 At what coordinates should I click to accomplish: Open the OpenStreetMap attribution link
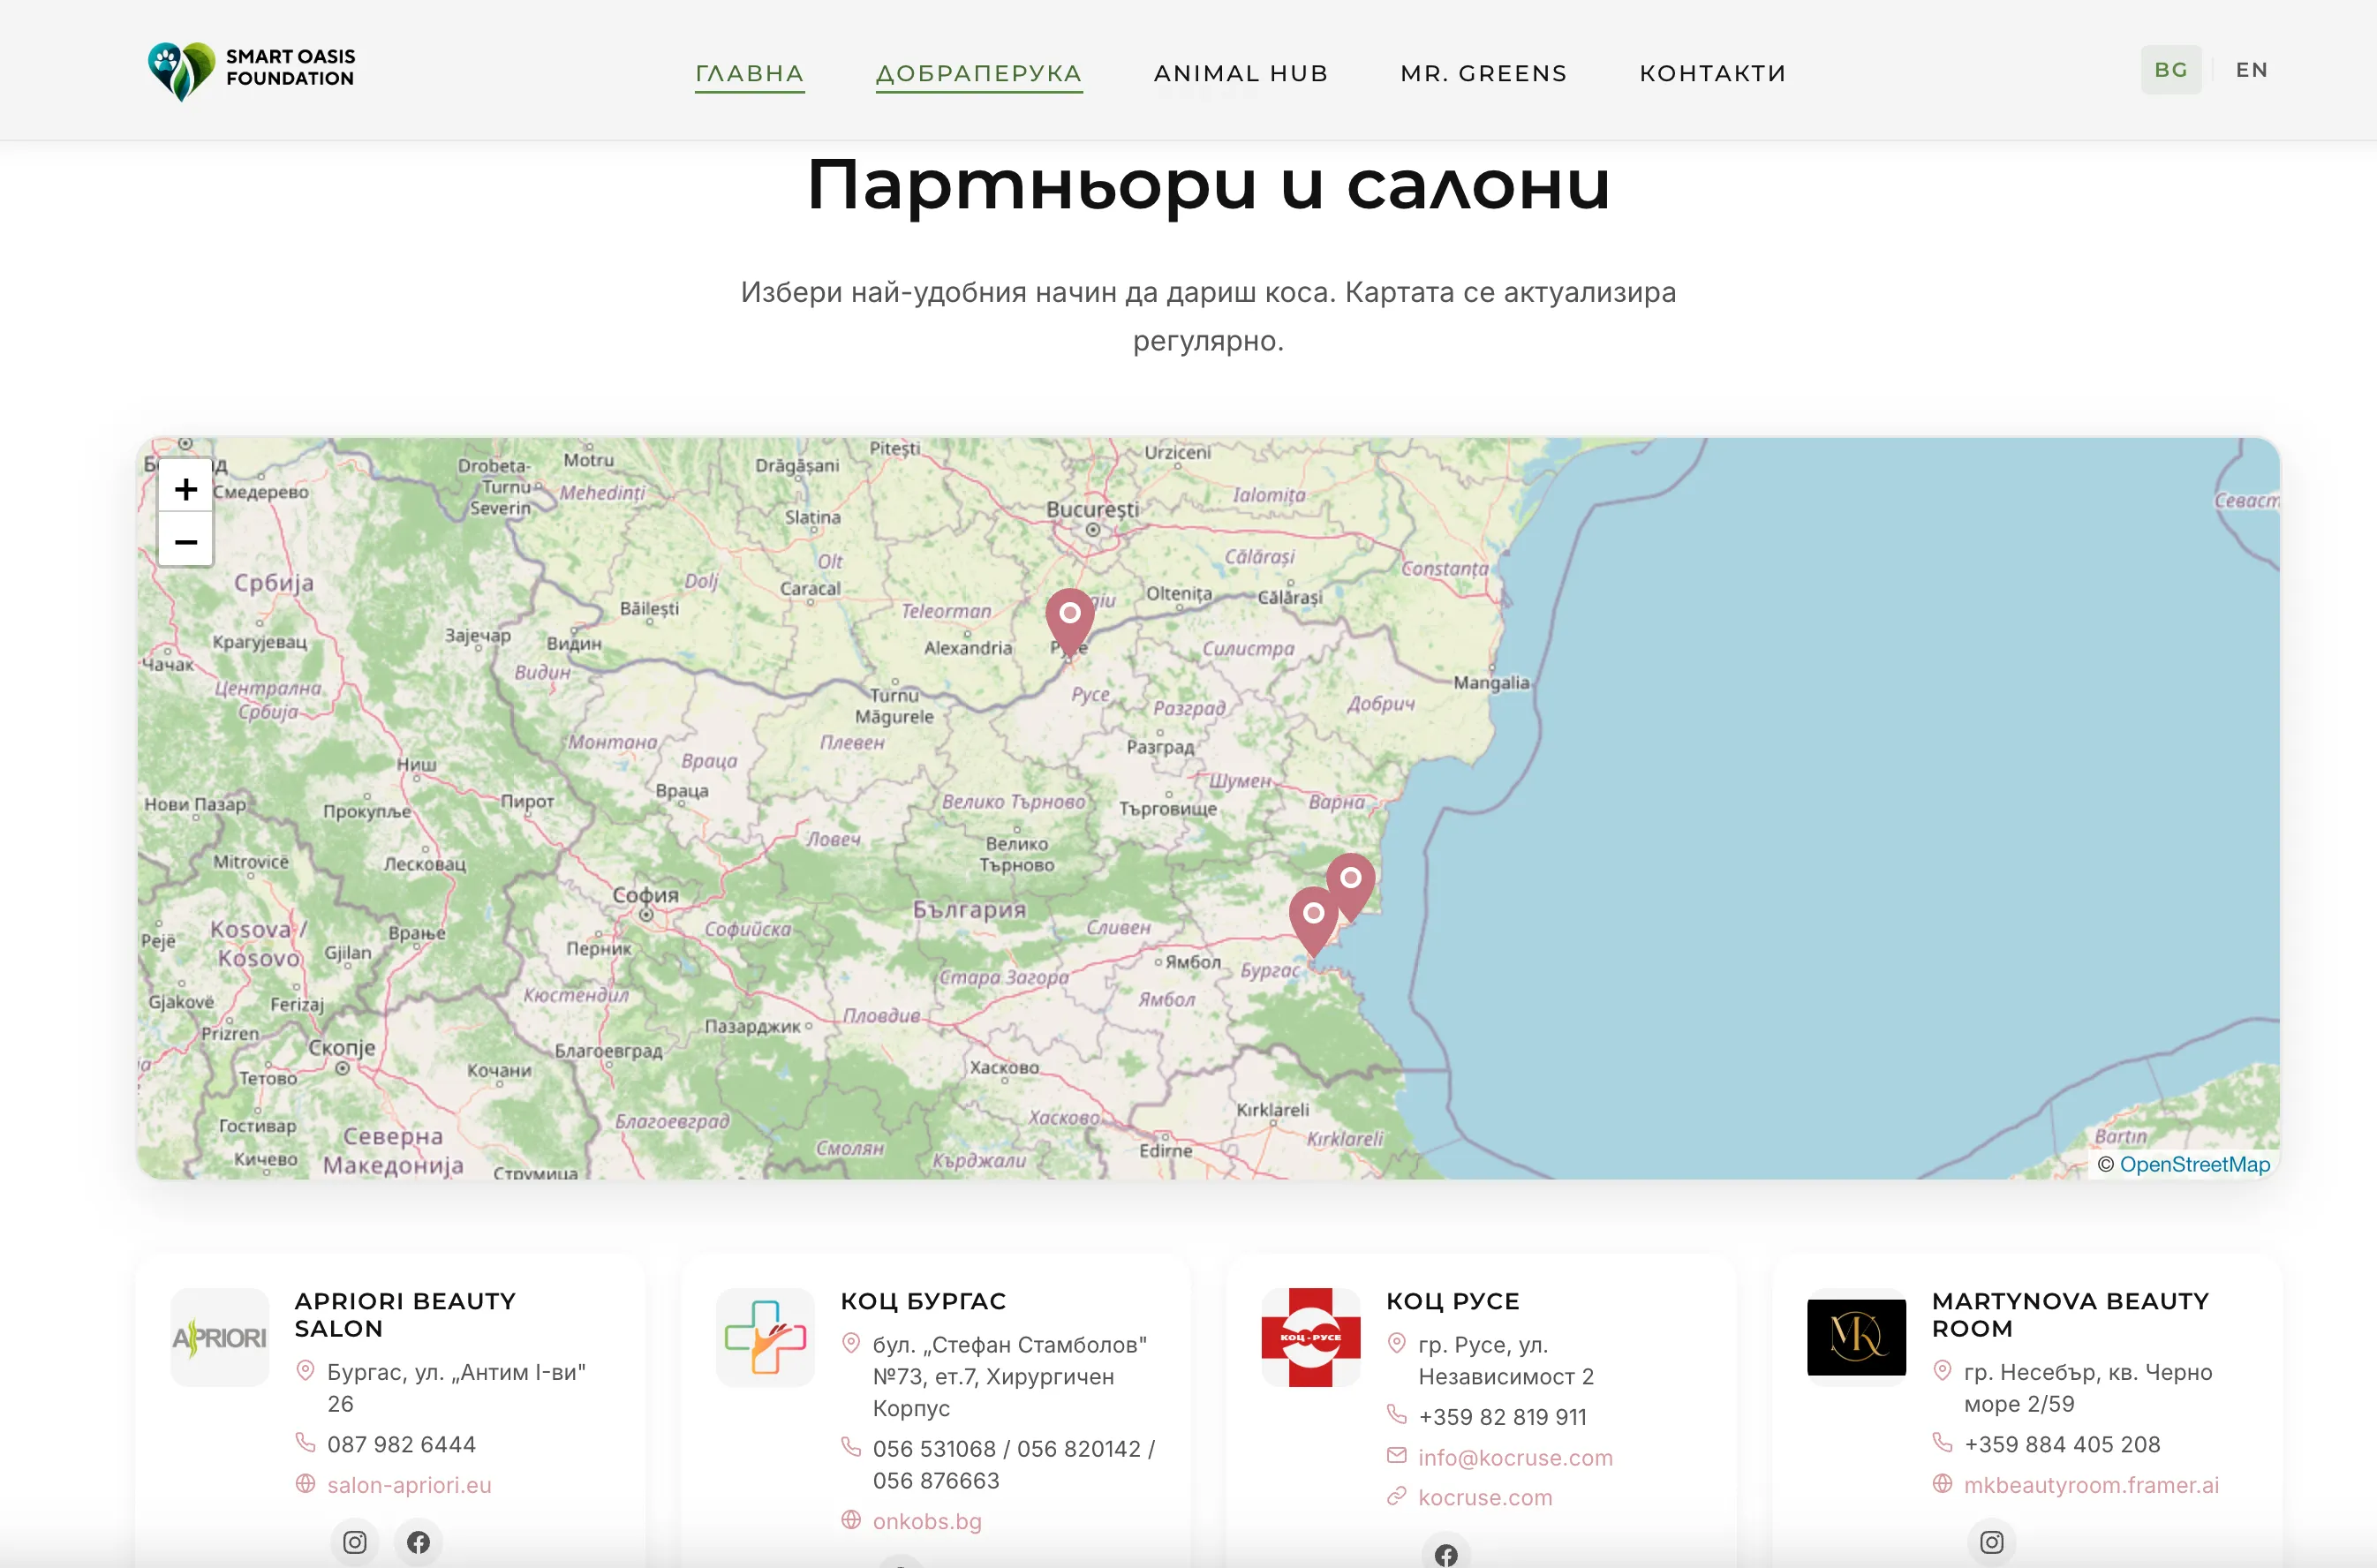tap(2194, 1164)
